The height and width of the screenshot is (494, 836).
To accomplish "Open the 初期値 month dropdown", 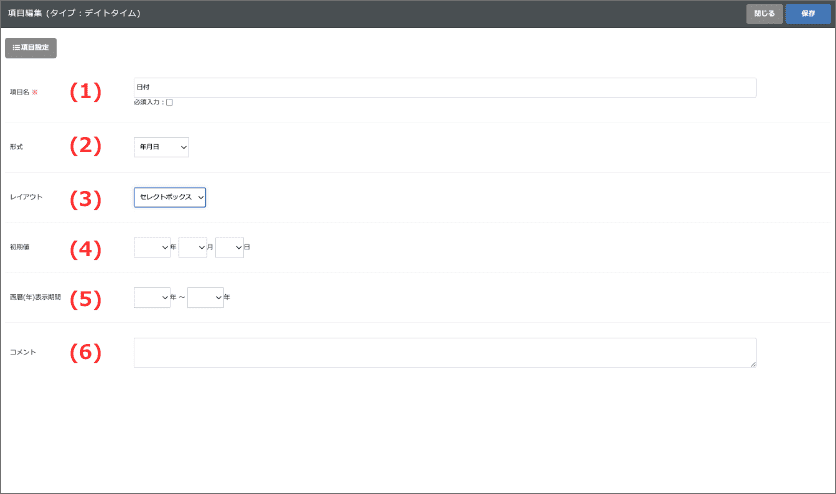I will pos(192,247).
